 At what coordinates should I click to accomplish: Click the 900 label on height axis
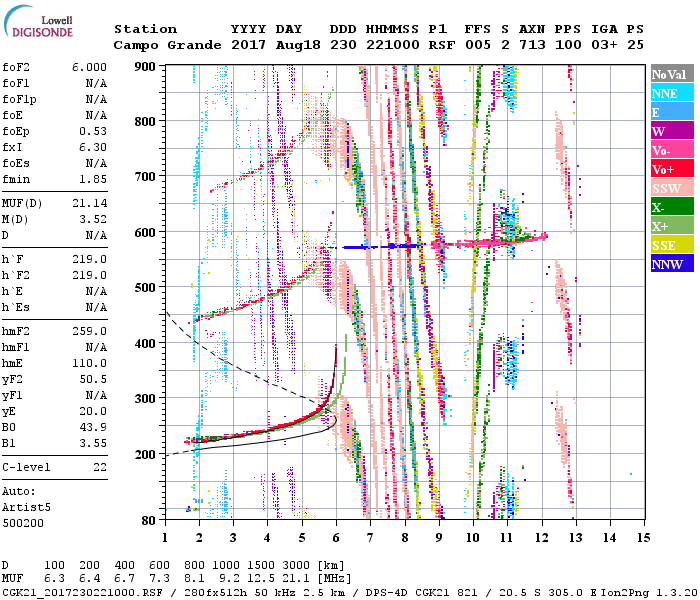146,66
